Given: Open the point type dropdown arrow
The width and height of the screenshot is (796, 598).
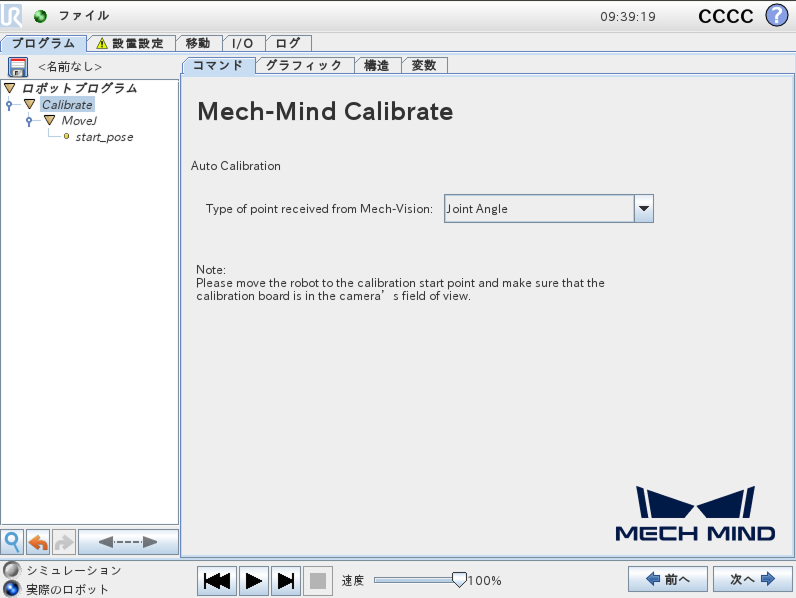Looking at the screenshot, I should click(644, 209).
